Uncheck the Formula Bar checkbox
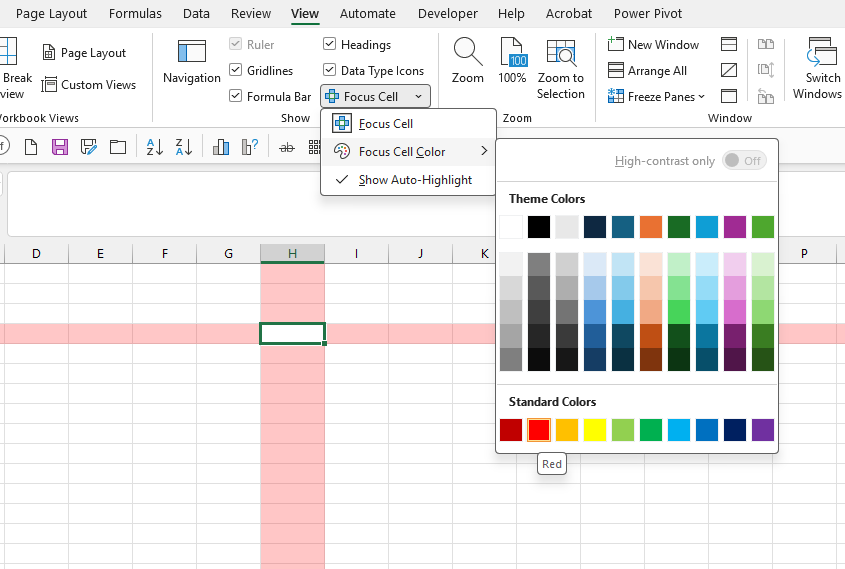Viewport: 845px width, 569px height. pyautogui.click(x=236, y=96)
